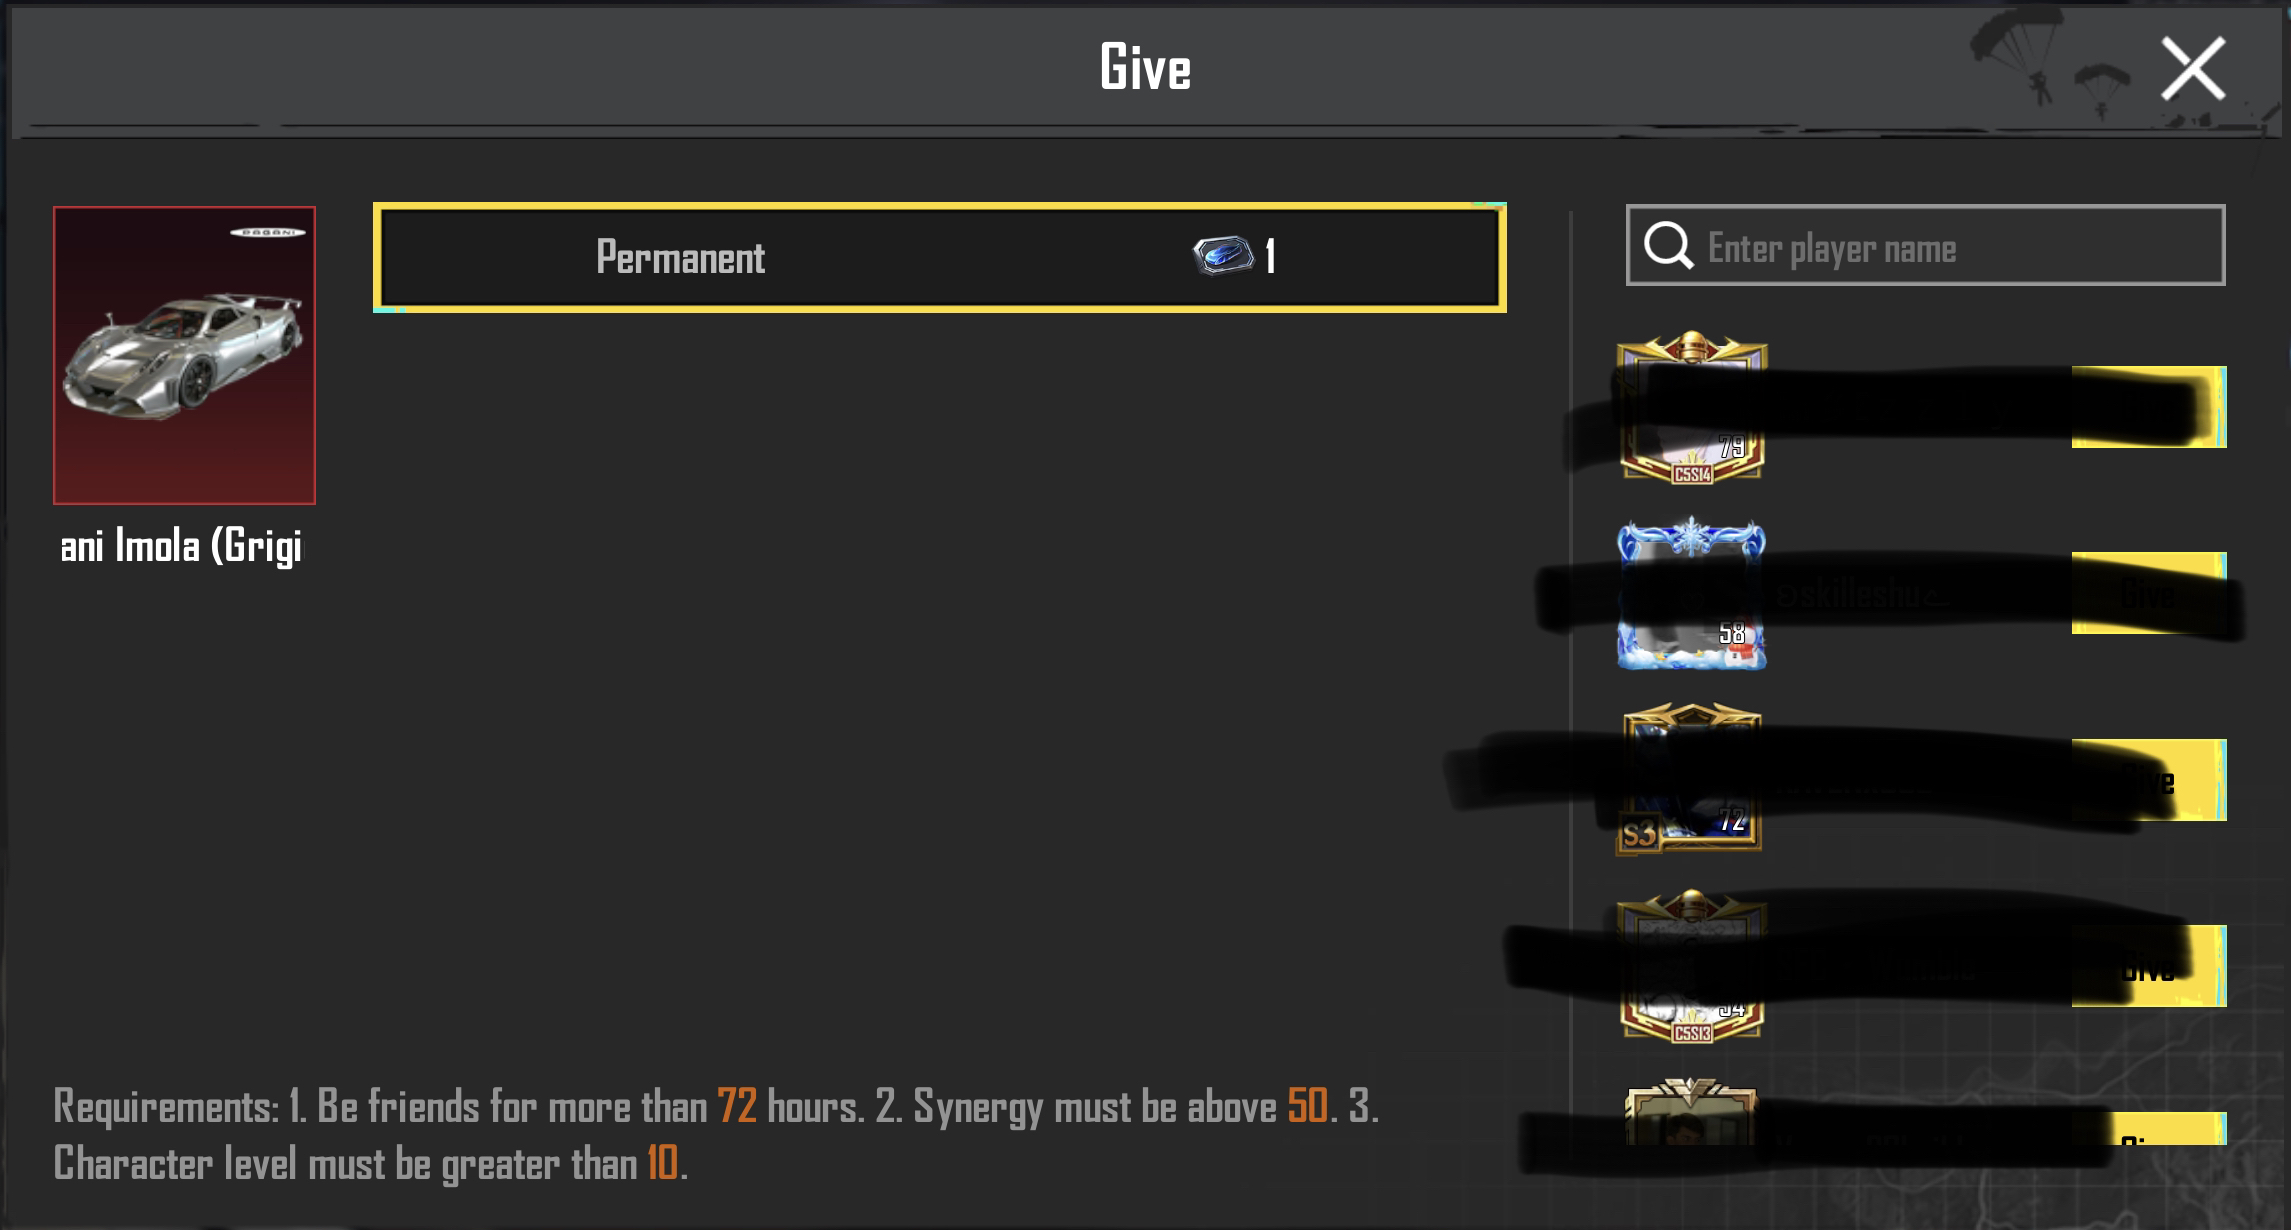2291x1230 pixels.
Task: Select the fifth partially visible friend avatar
Action: click(1690, 1112)
